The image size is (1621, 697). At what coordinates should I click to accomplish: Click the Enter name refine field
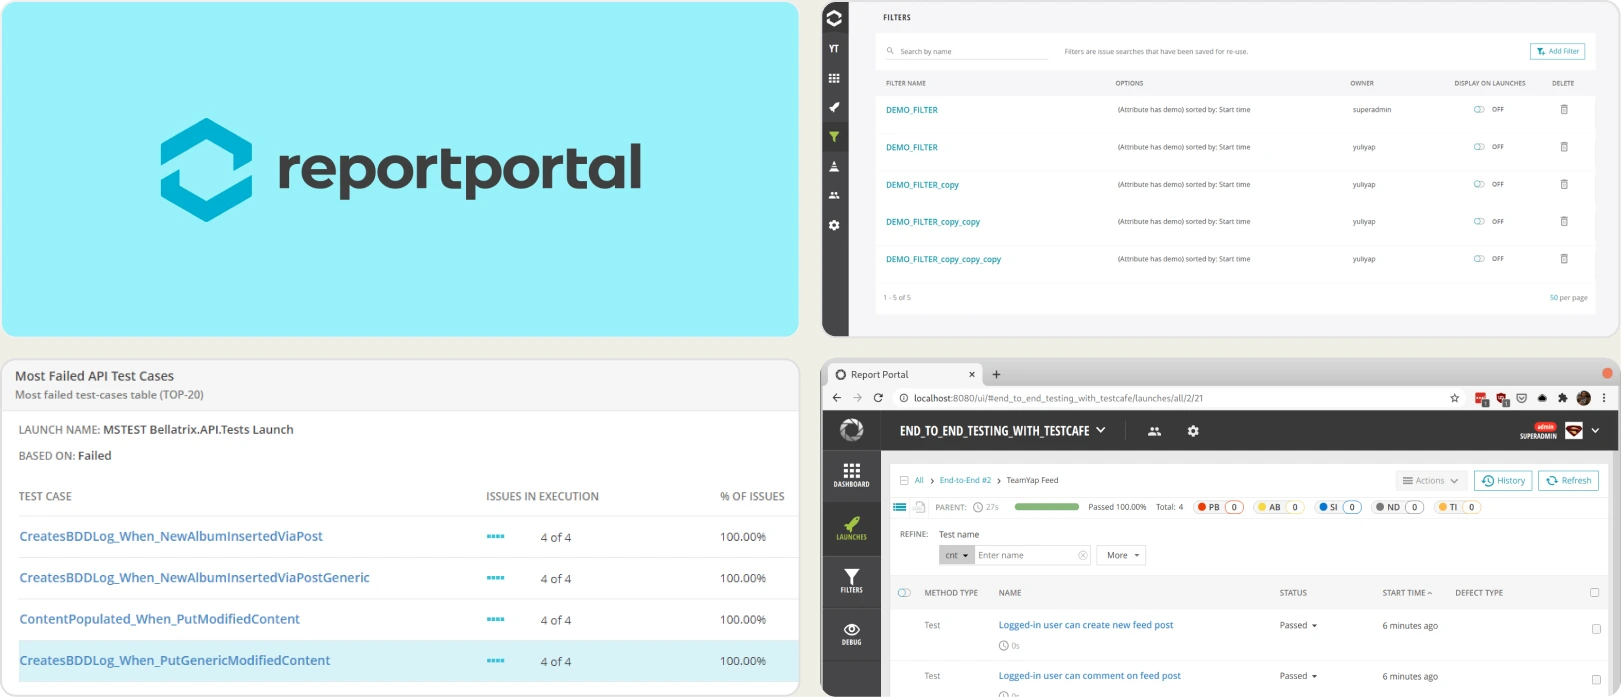click(1032, 555)
